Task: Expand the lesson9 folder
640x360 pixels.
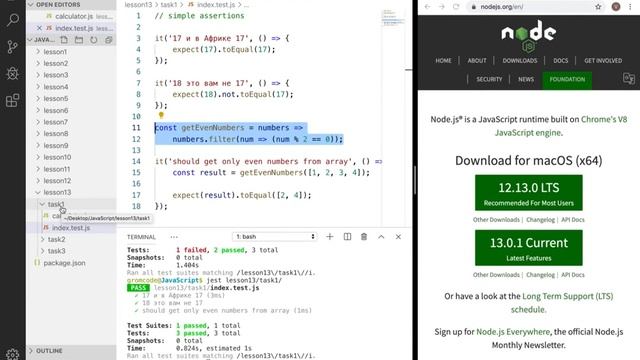Action: click(56, 145)
